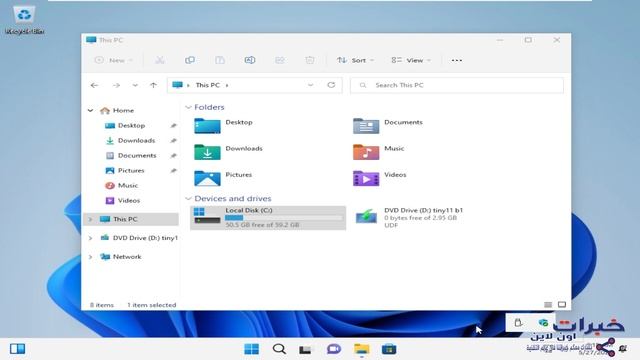Expand the This PC tree node
This screenshot has height=360, width=640.
[x=90, y=219]
